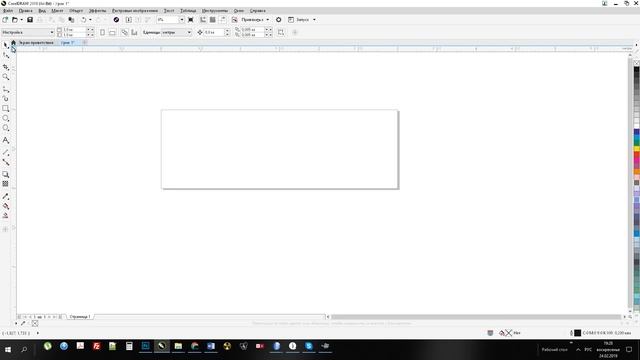Click the no-color X swatch in palette
Image resolution: width=640 pixels, height=360 pixels.
[x=636, y=63]
